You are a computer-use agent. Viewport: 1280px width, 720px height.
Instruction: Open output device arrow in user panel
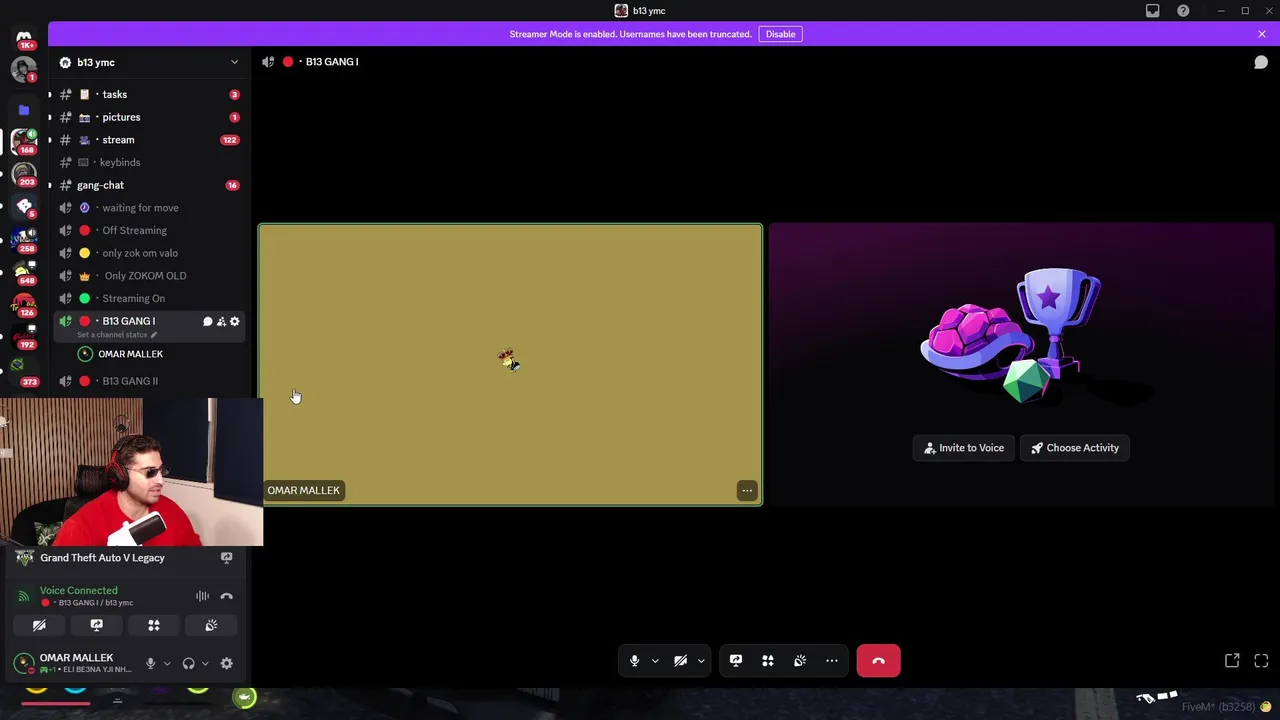(x=205, y=663)
